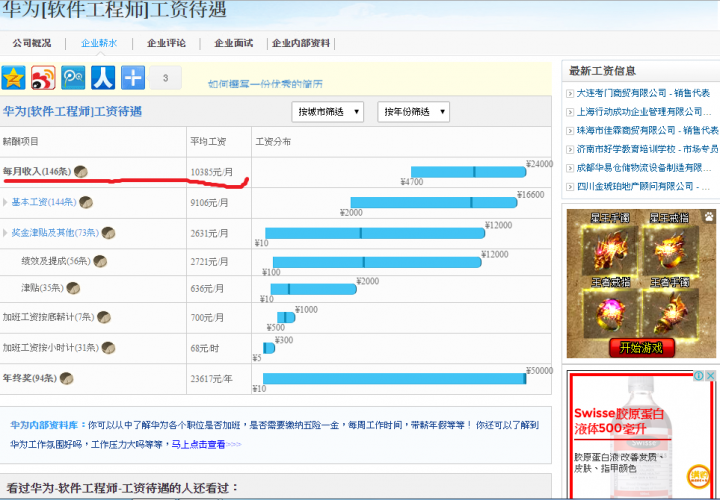Open the 公司概况 tab
Image resolution: width=720 pixels, height=500 pixels.
click(32, 43)
